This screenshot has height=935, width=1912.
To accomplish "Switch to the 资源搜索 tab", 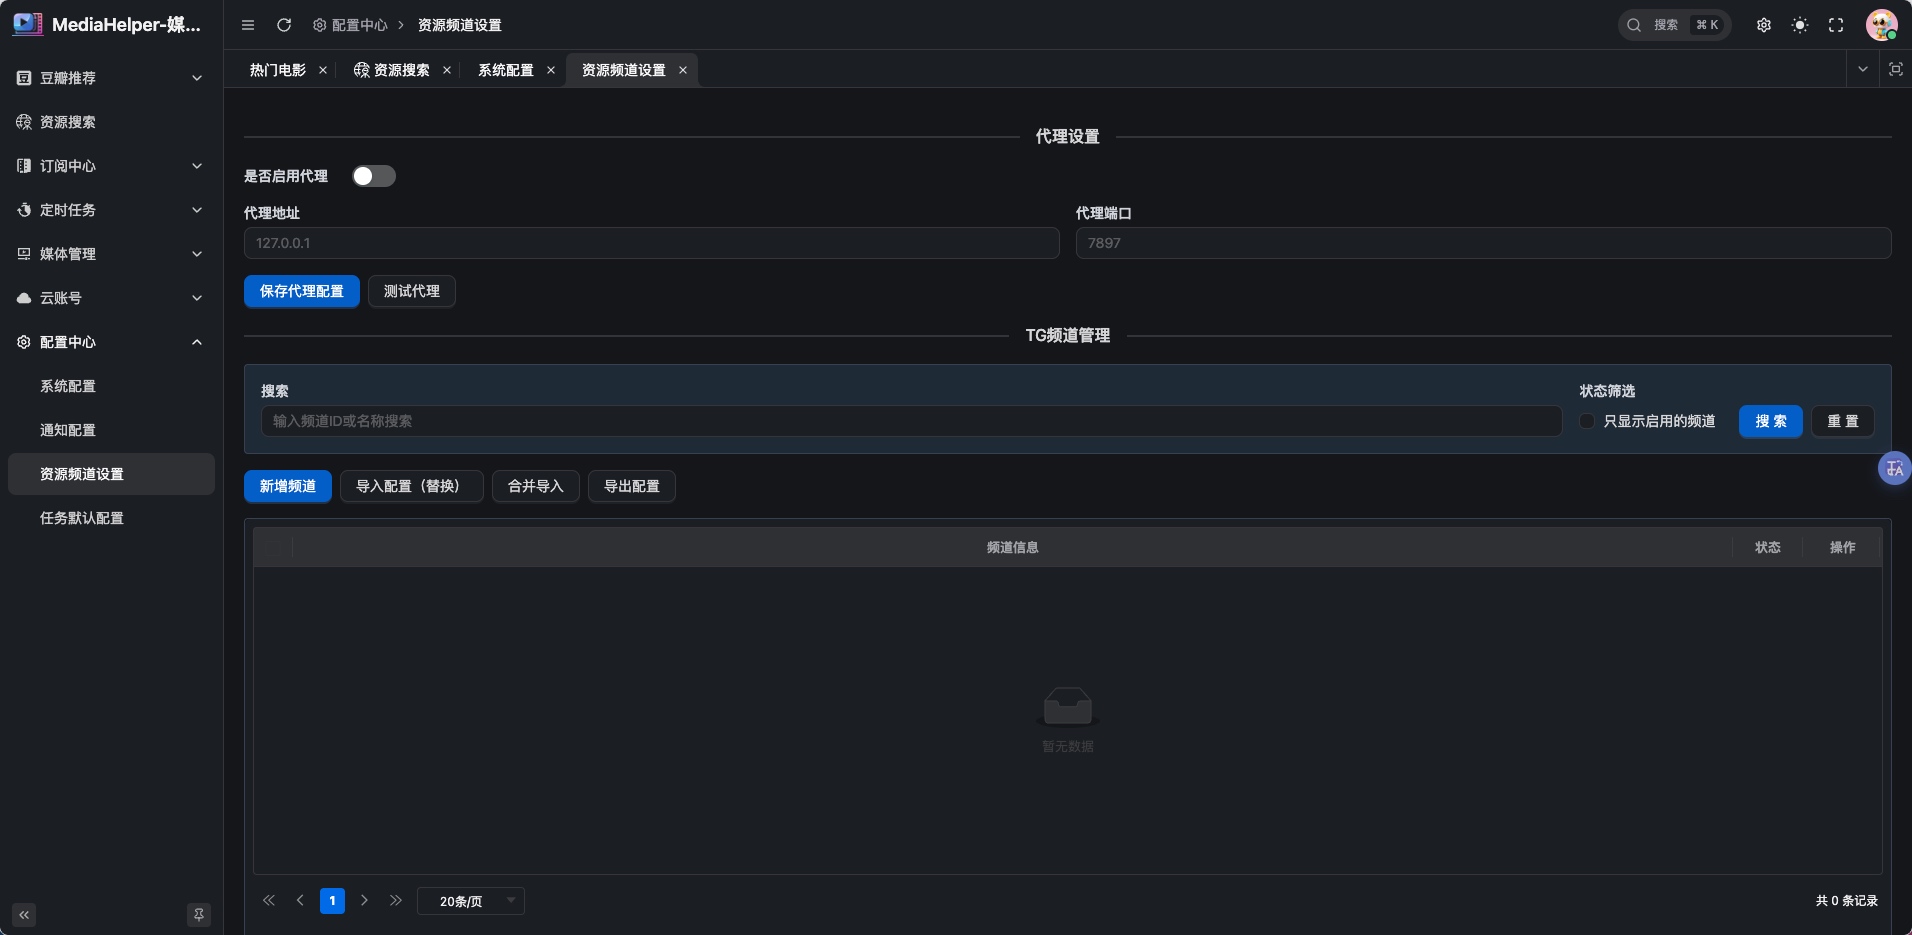I will pos(391,70).
